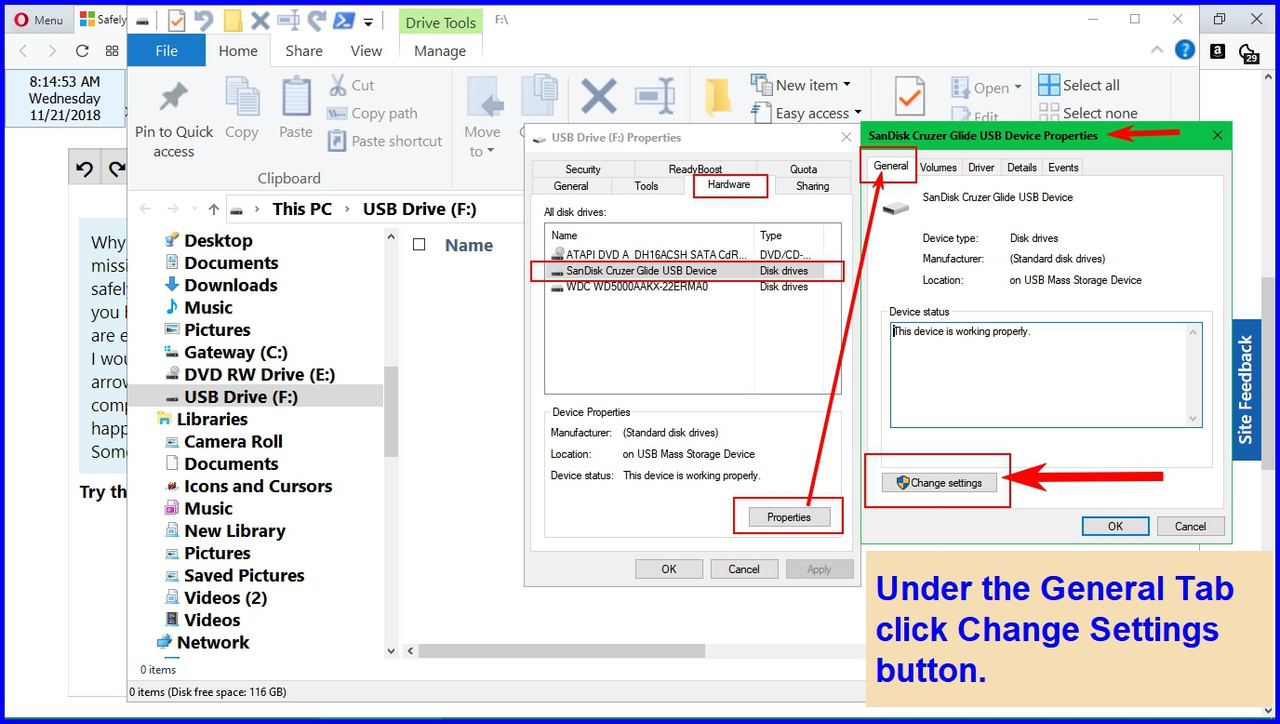Click the Properties button under Device Properties
1280x724 pixels.
(x=788, y=517)
